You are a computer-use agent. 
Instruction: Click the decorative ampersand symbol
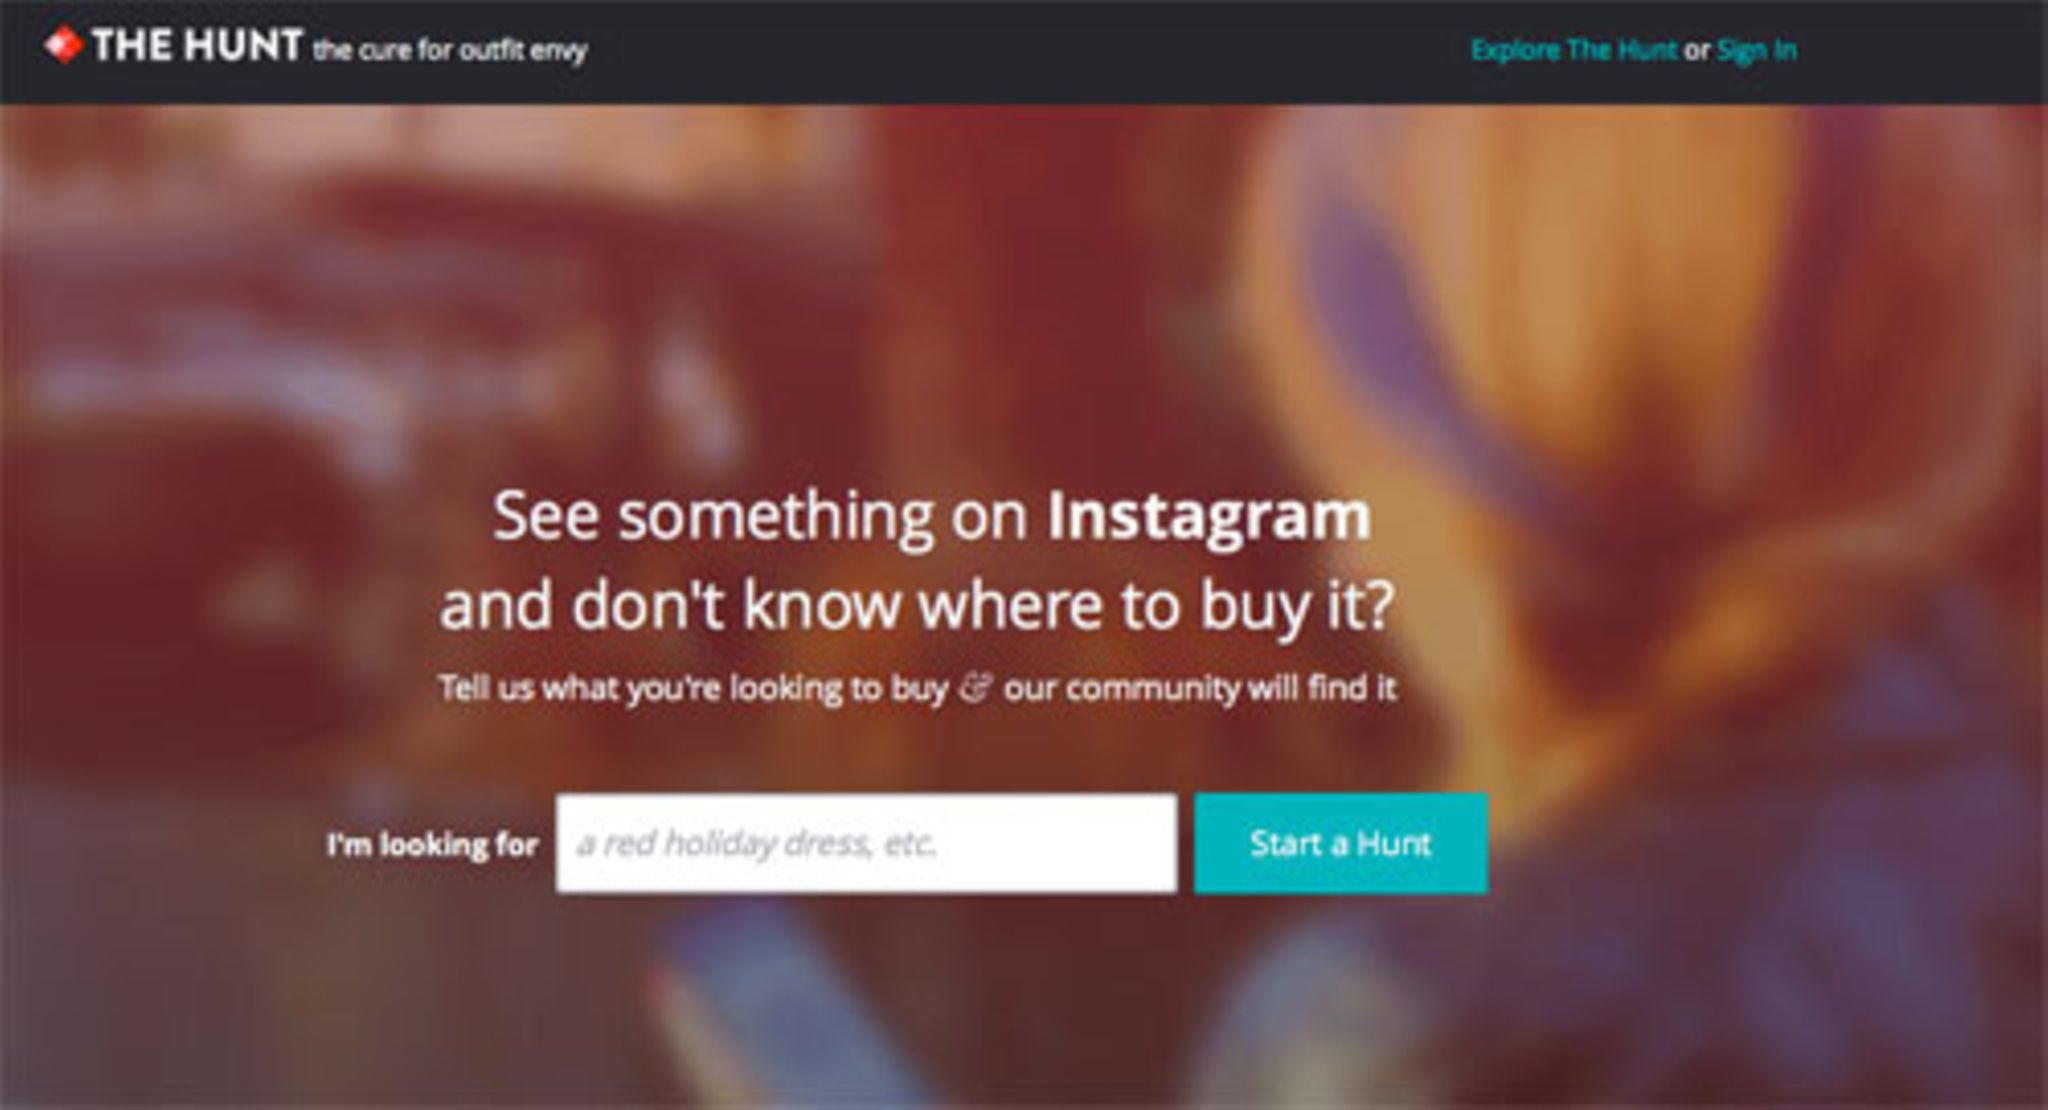[x=975, y=689]
